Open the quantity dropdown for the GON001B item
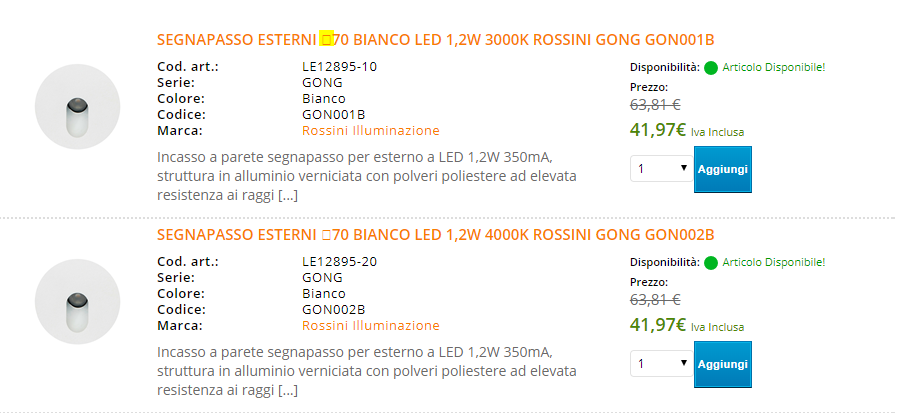The height and width of the screenshot is (413, 902). pyautogui.click(x=662, y=169)
